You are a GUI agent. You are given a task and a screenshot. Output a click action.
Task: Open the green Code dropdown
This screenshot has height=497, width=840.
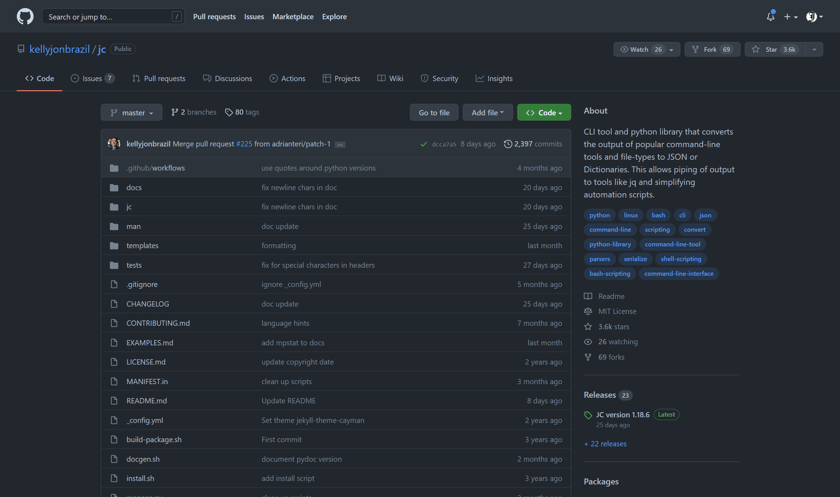point(544,112)
